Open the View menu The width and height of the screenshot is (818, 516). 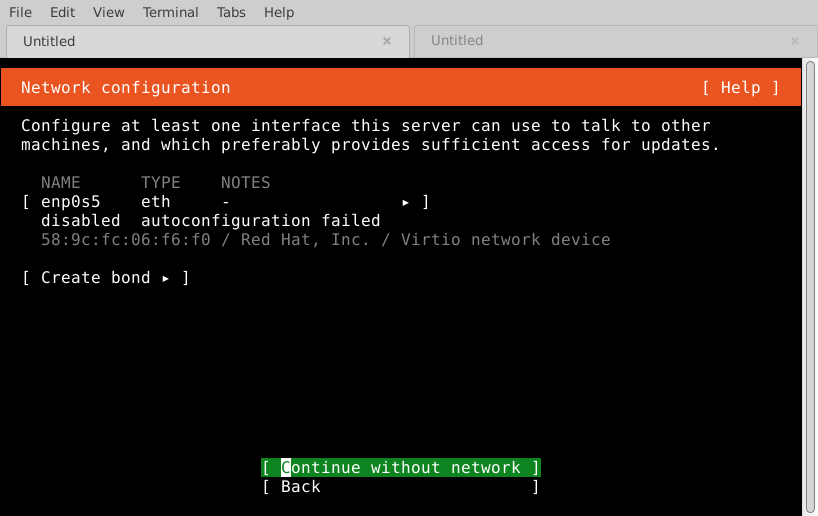108,12
